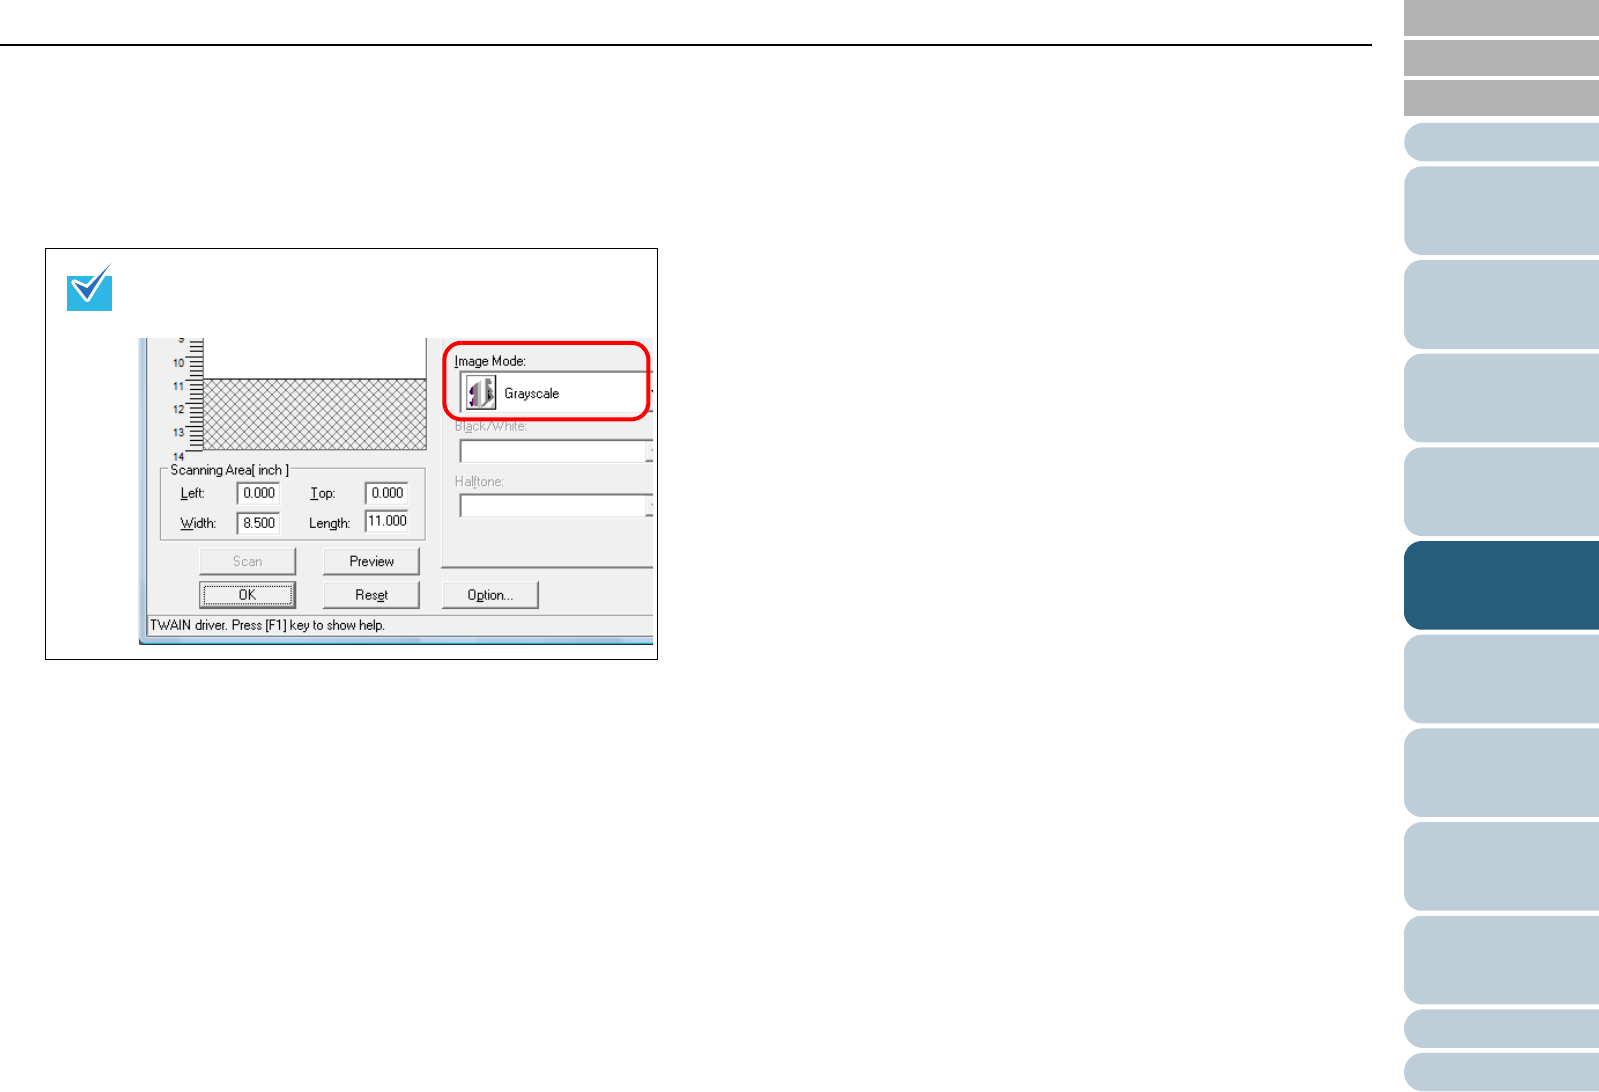Select the Length value field

click(387, 521)
